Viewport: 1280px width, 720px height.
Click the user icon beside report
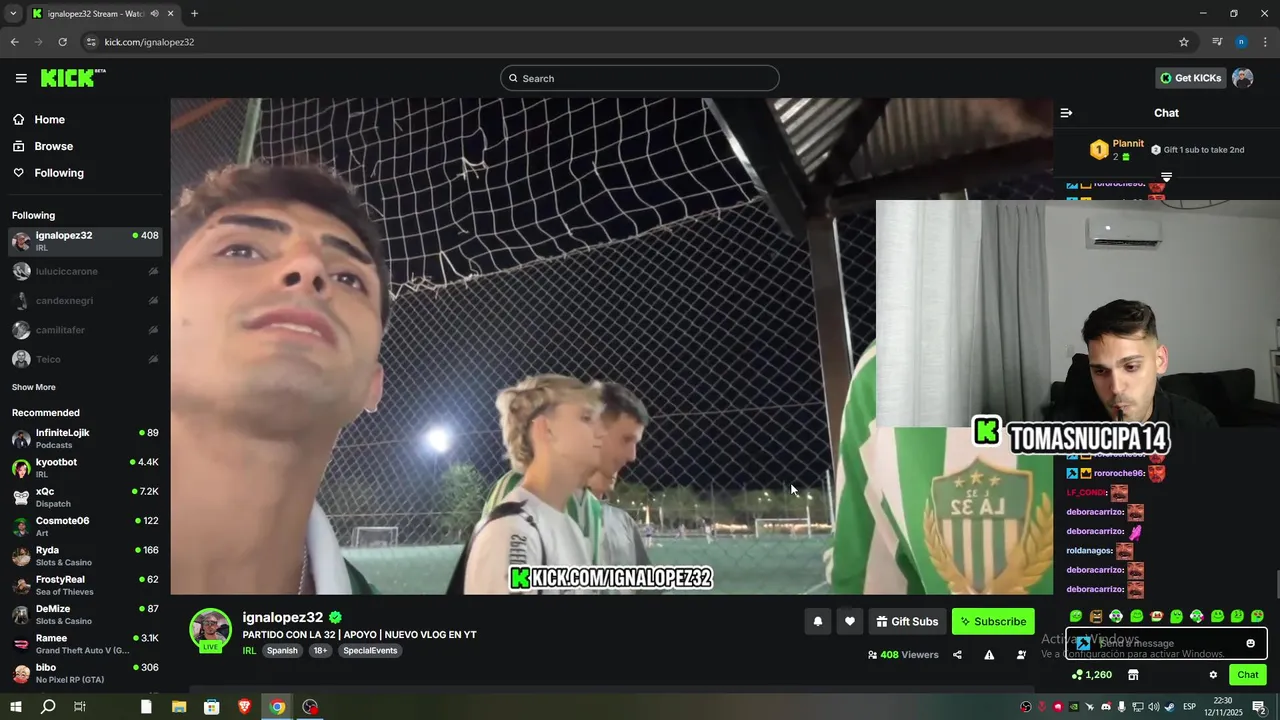click(x=1021, y=655)
